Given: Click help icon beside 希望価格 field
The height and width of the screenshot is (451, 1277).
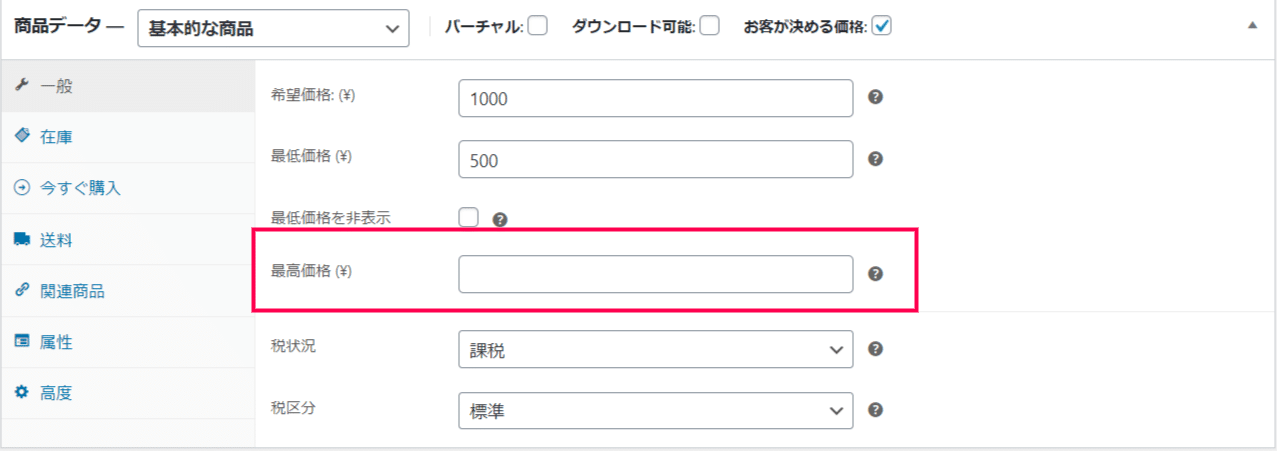Looking at the screenshot, I should click(x=874, y=98).
